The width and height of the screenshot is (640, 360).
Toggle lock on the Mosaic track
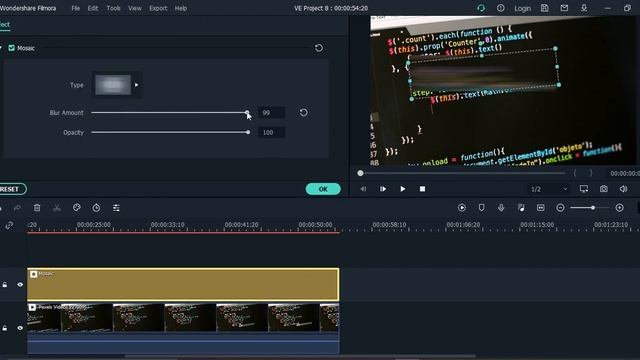(5, 284)
